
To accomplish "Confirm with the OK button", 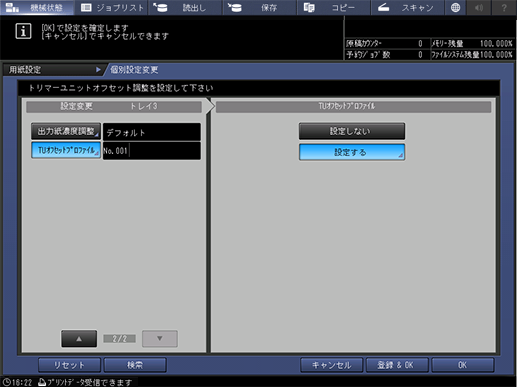I will click(463, 365).
